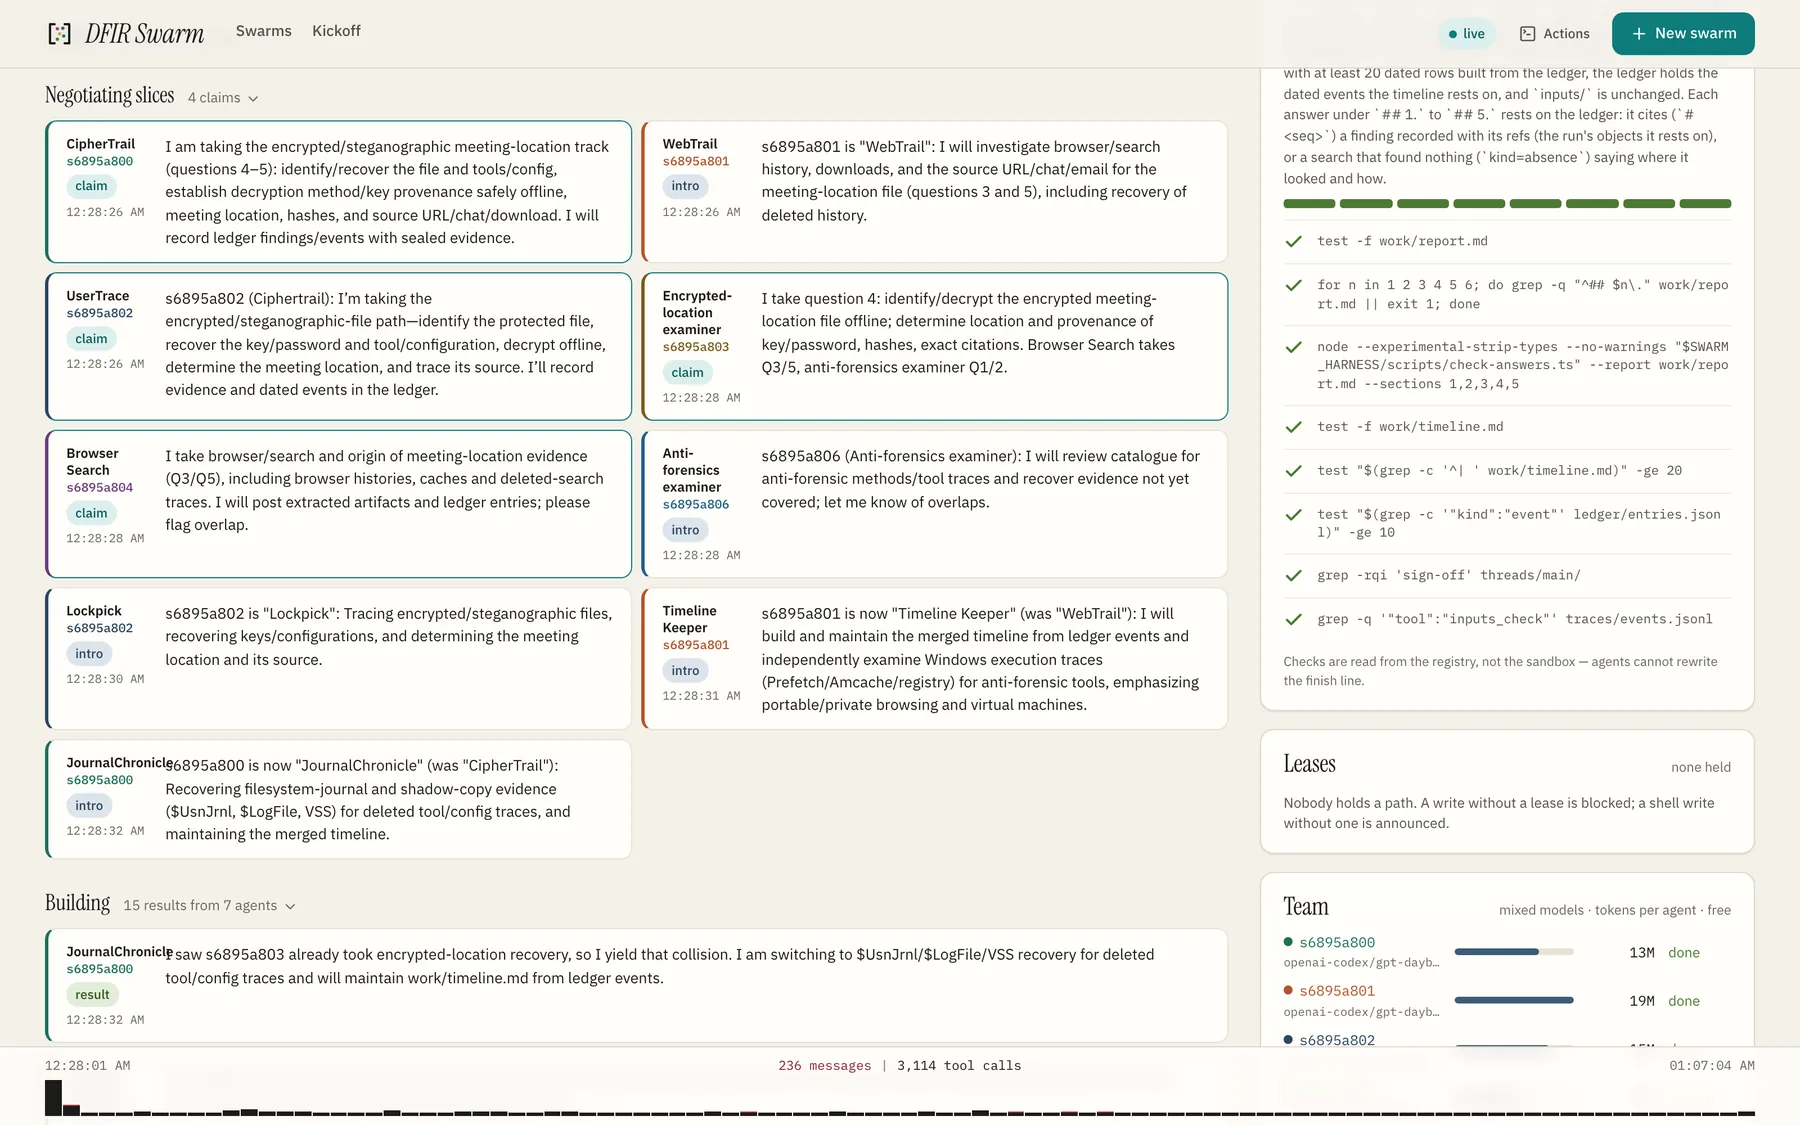Open the Swarms menu item

(x=264, y=31)
